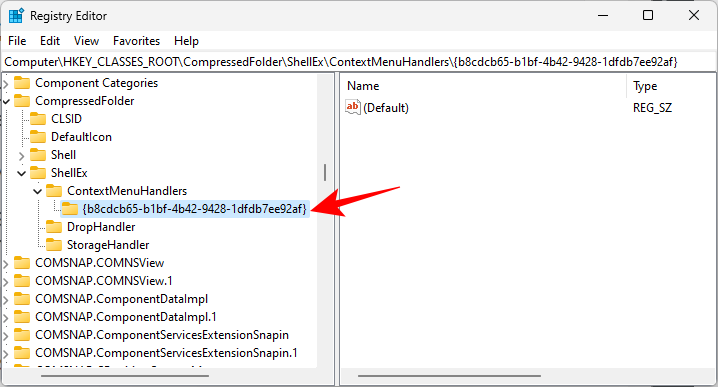Screen dimensions: 718x387
Task: Expand the COMSNAP.COMNSView.1 key
Action: (6, 282)
